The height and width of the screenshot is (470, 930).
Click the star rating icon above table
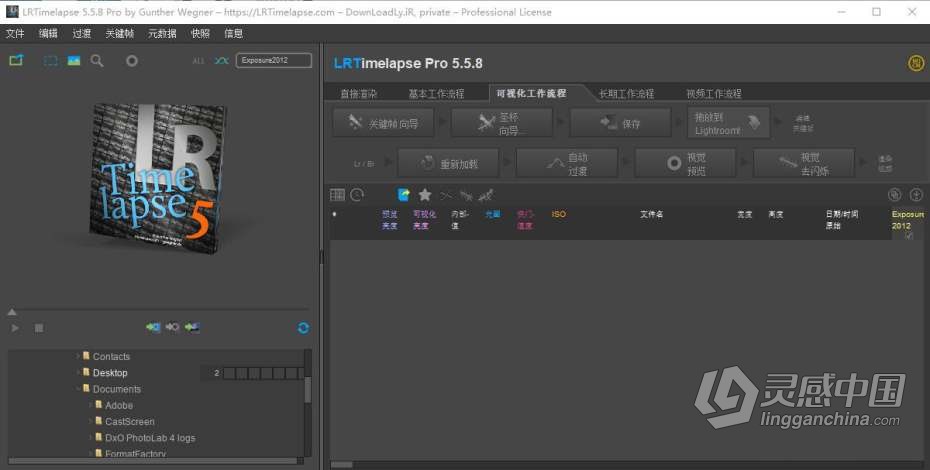click(x=425, y=195)
